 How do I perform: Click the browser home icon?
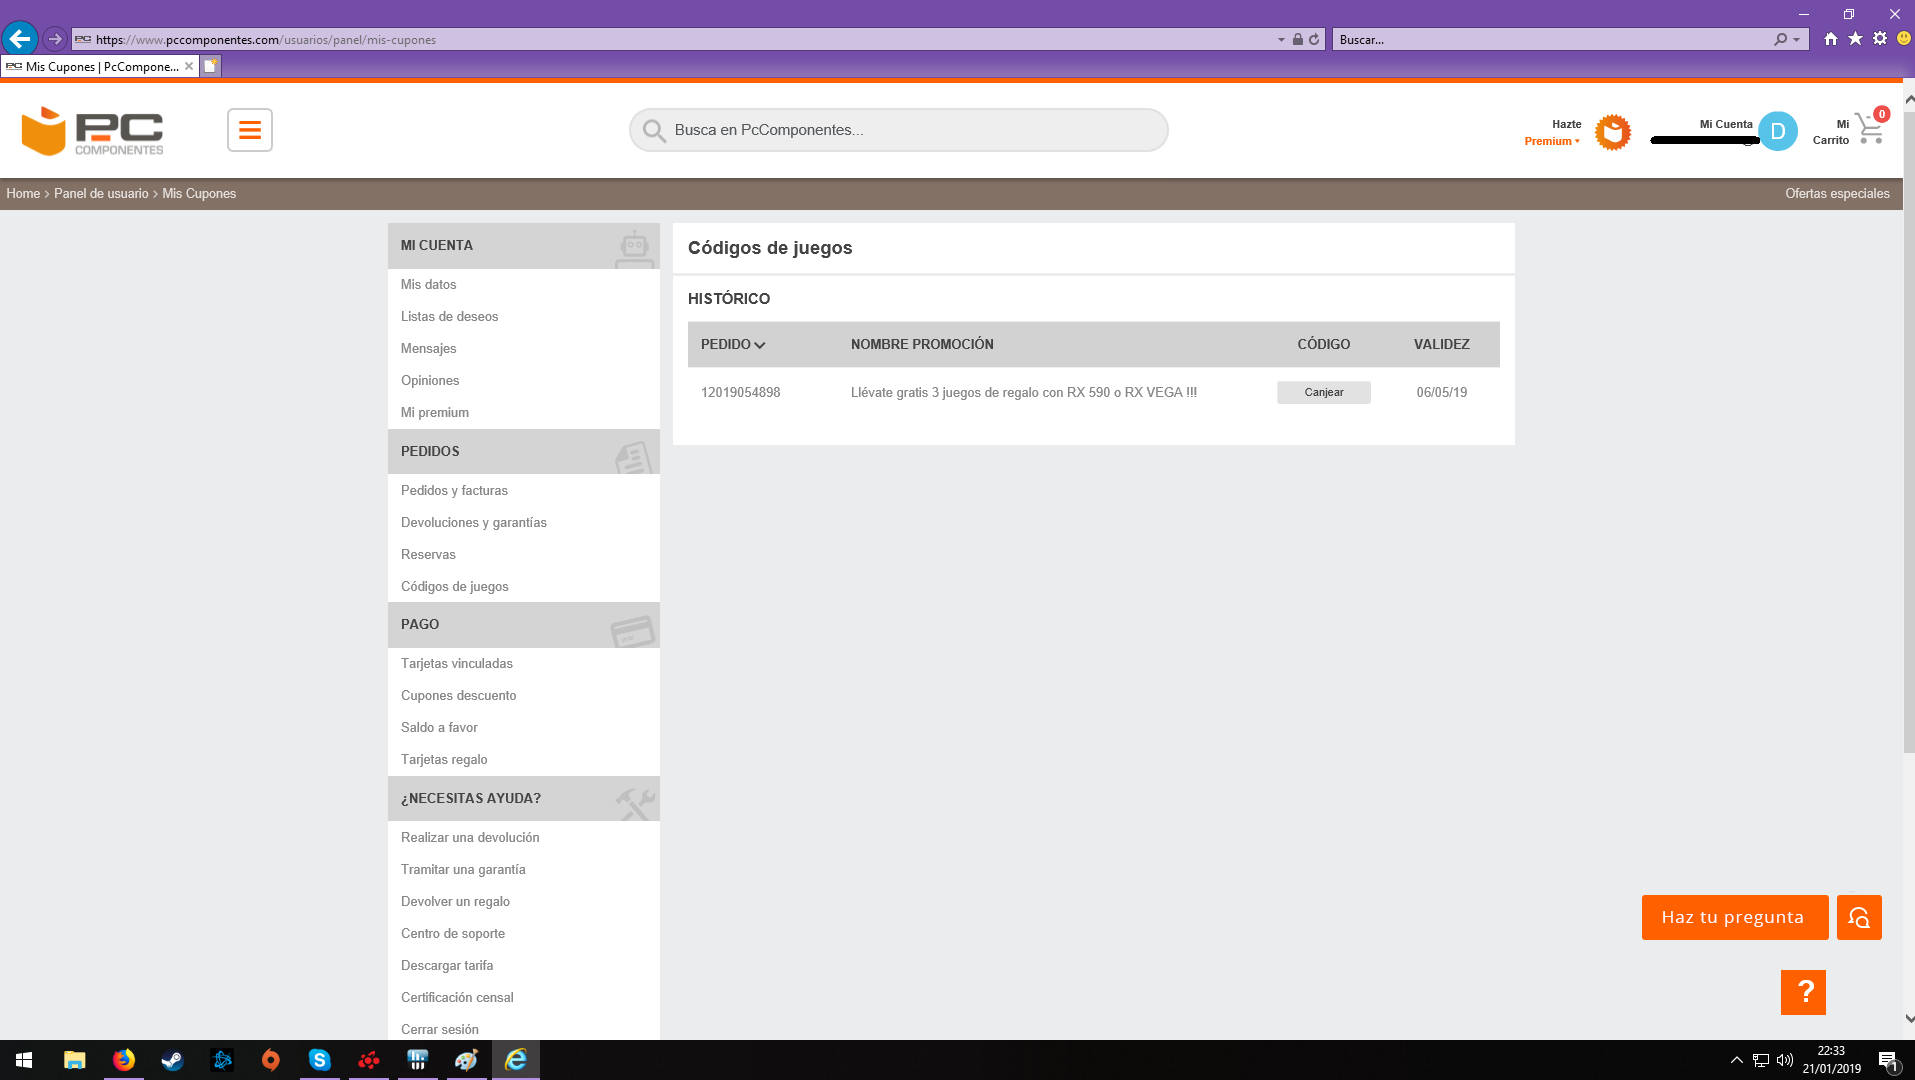pyautogui.click(x=1831, y=39)
